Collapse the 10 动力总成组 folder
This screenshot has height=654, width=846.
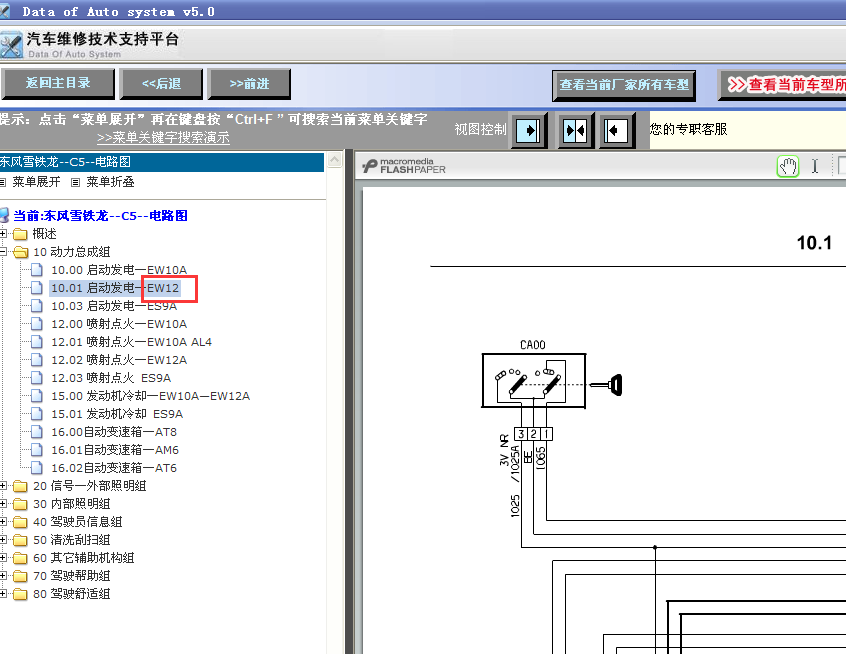click(5, 251)
